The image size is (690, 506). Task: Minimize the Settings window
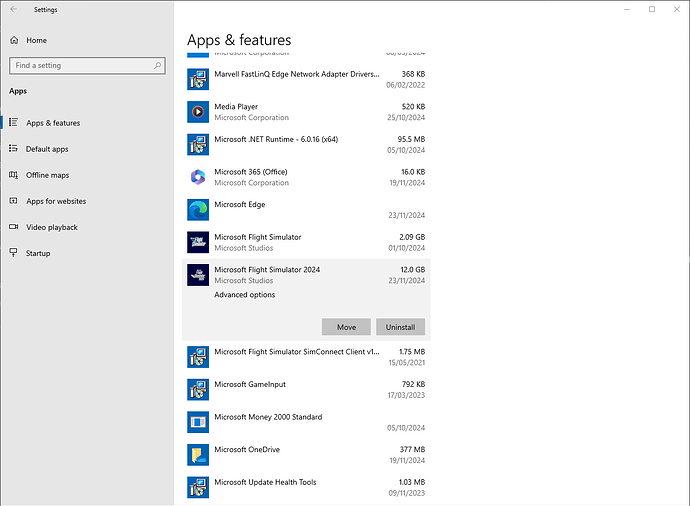(628, 9)
